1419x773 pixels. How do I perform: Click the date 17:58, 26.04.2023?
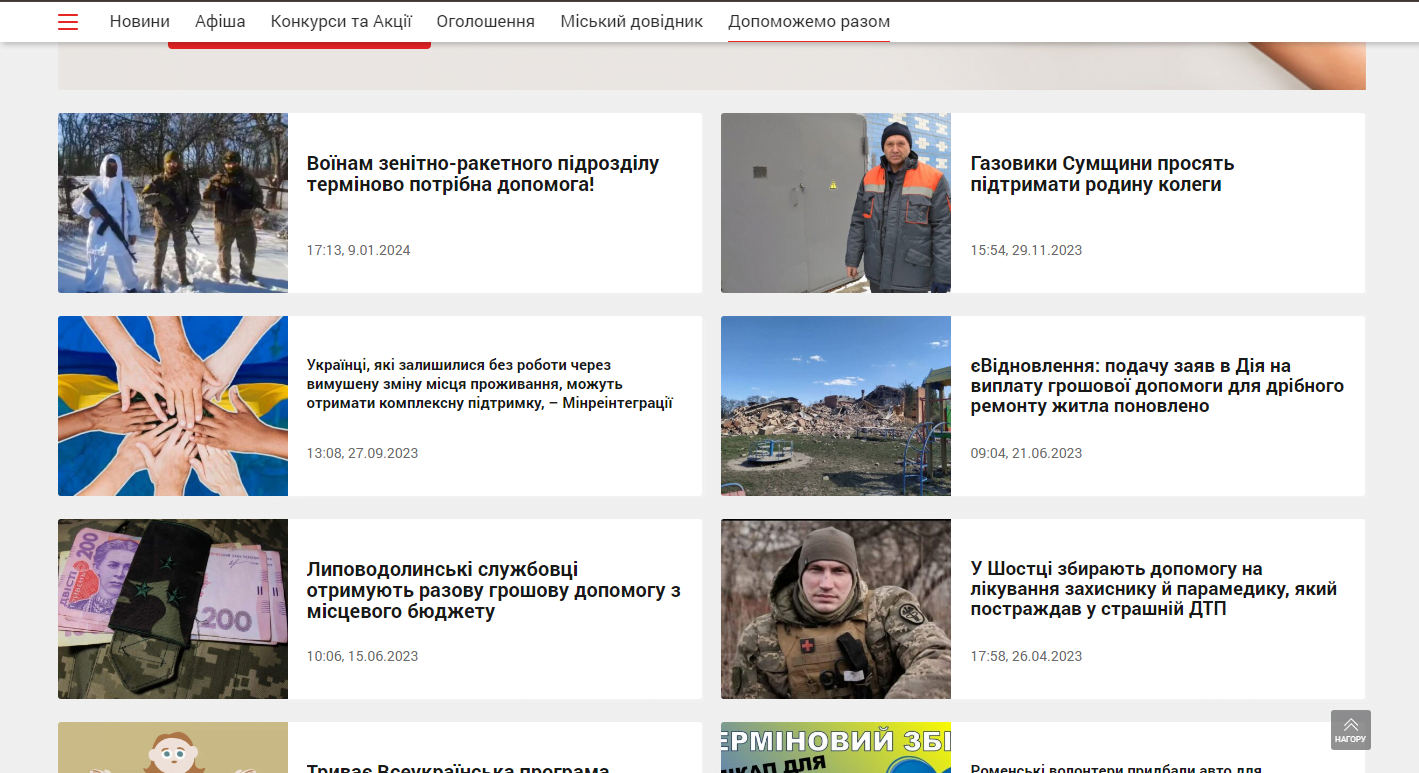[x=1027, y=656]
